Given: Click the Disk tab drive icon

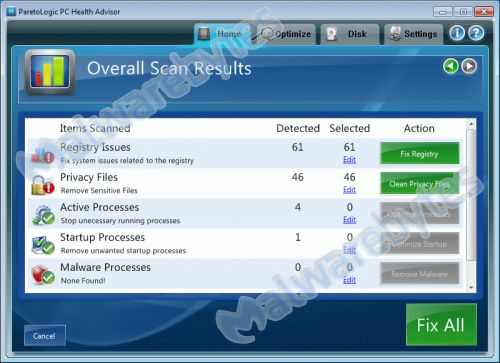Looking at the screenshot, I should tap(331, 34).
